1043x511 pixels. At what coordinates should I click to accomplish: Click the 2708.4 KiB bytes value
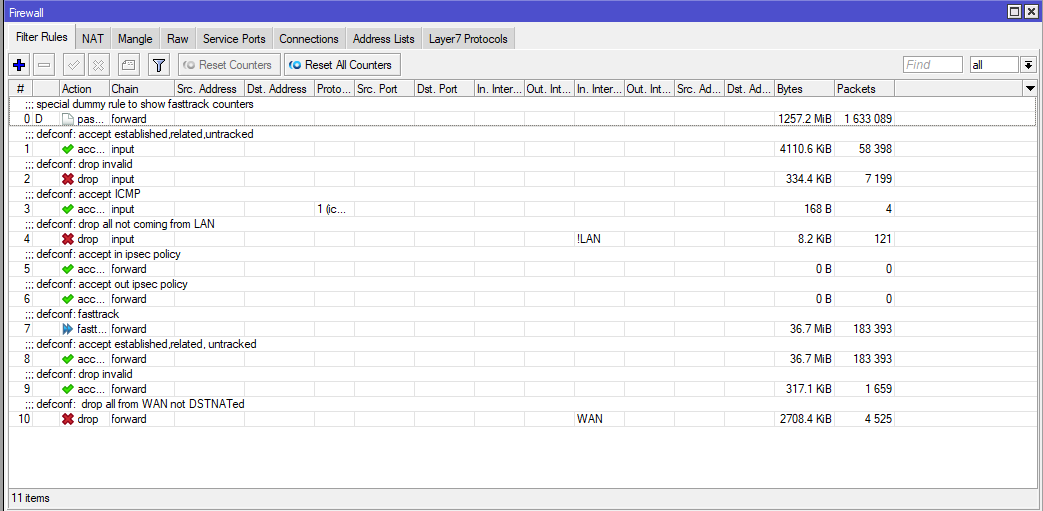point(804,419)
